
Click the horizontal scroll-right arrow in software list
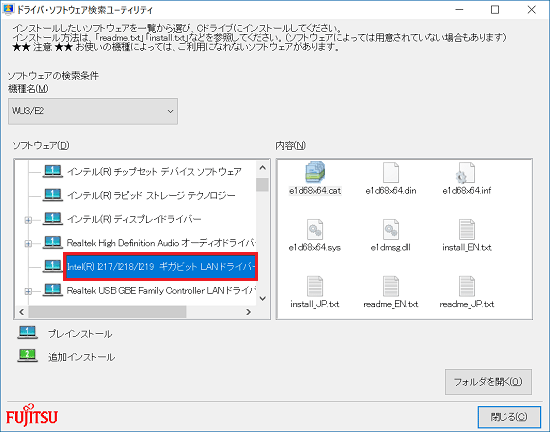(249, 312)
